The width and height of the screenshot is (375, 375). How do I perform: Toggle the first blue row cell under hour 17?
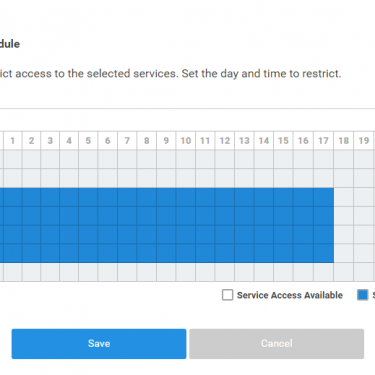tap(323, 197)
